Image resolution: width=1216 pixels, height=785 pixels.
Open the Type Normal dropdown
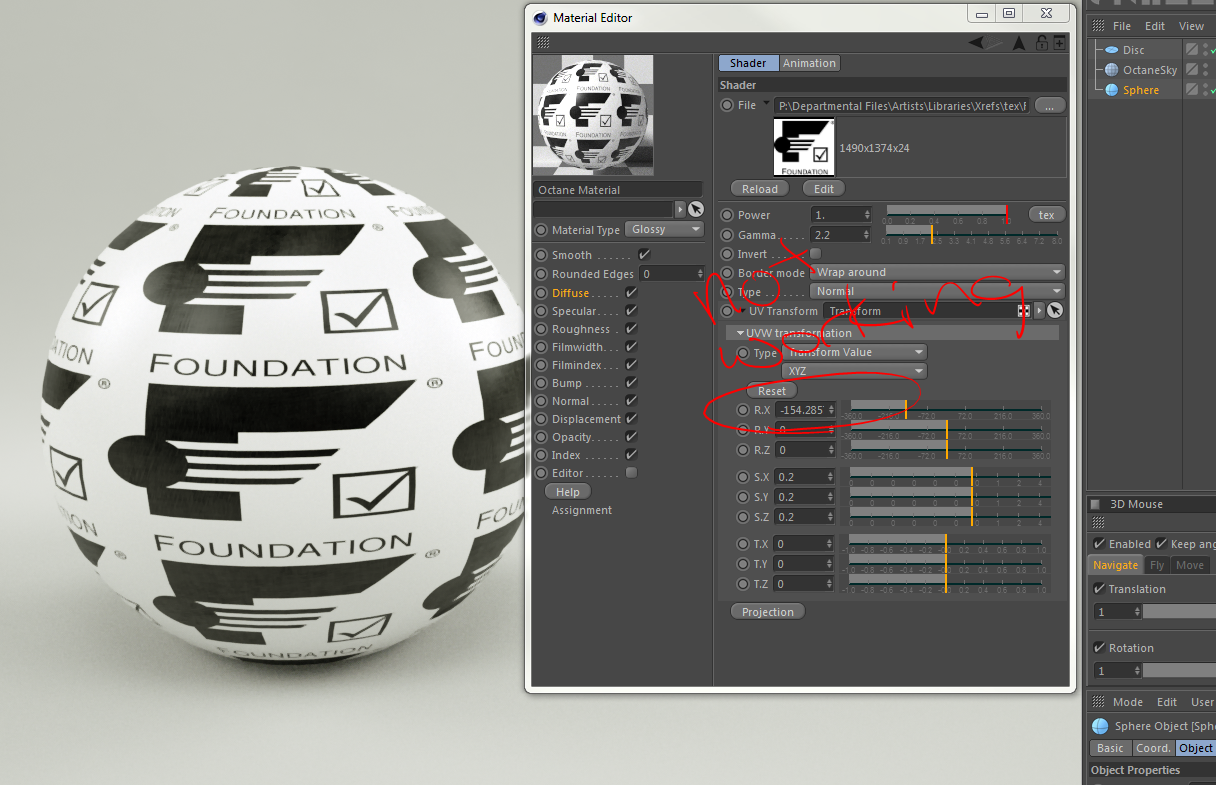pos(937,292)
